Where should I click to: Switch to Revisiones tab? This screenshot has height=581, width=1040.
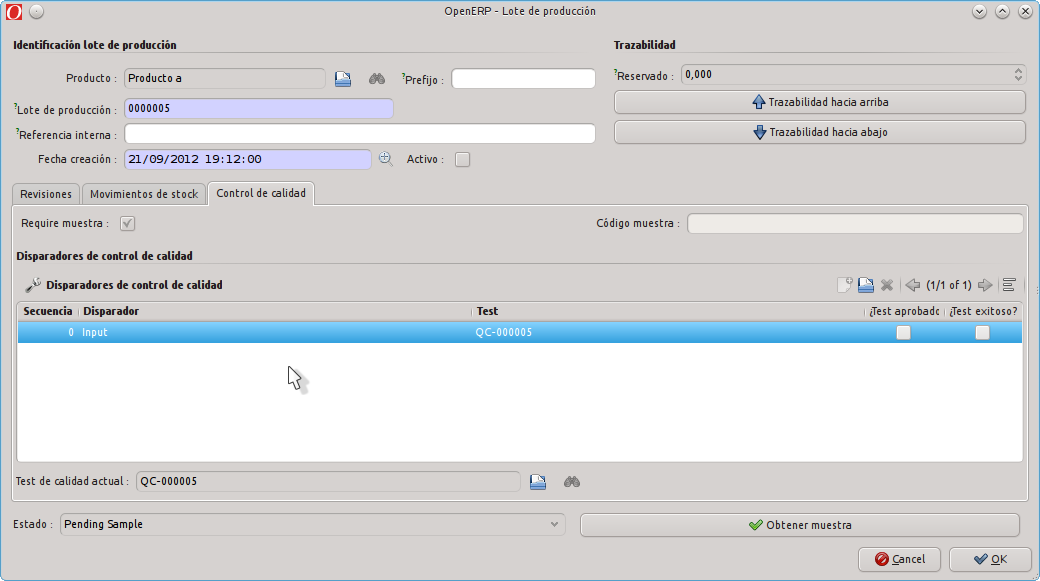pyautogui.click(x=46, y=194)
